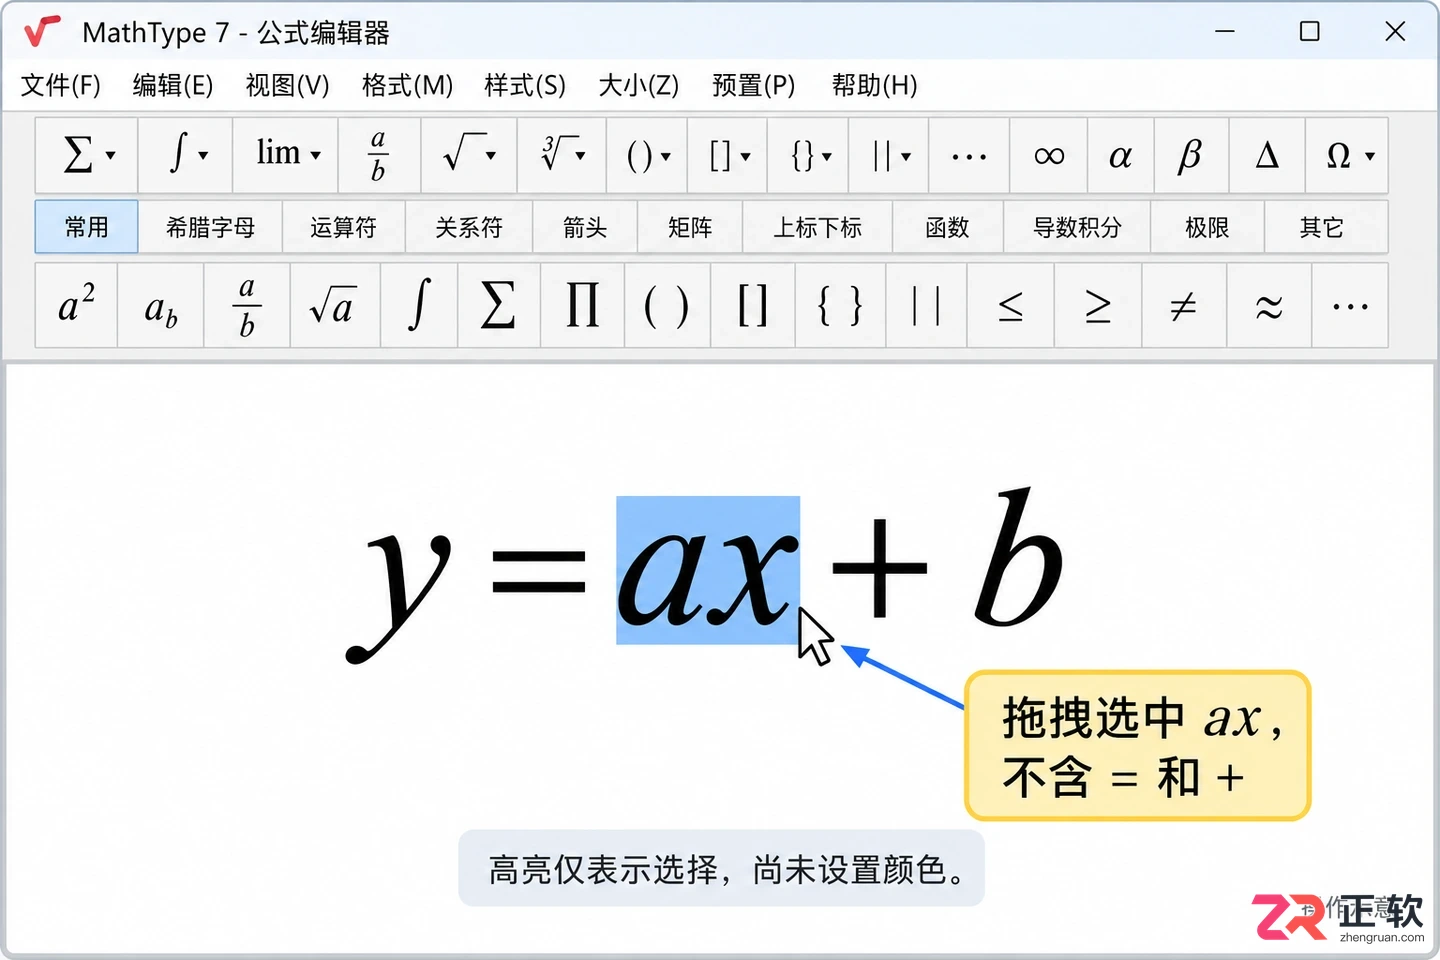
Task: Insert summation symbol from bottom symbol row
Action: pos(499,306)
